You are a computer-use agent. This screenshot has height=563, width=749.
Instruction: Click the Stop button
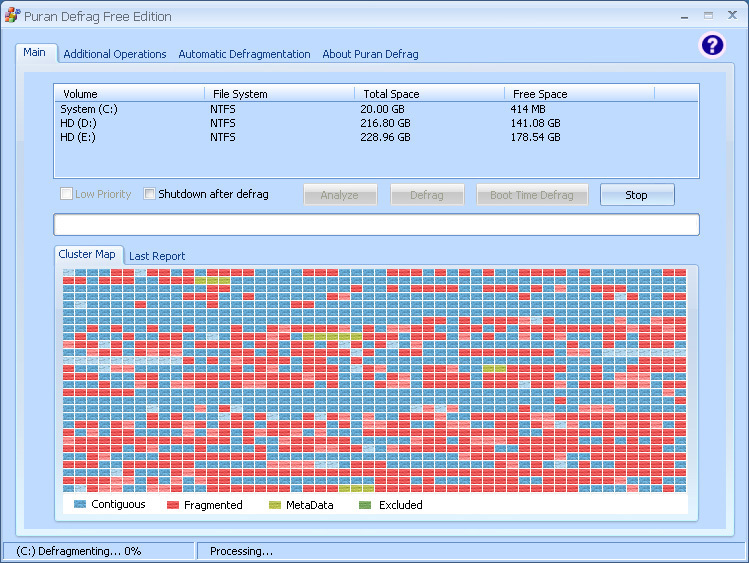point(637,195)
